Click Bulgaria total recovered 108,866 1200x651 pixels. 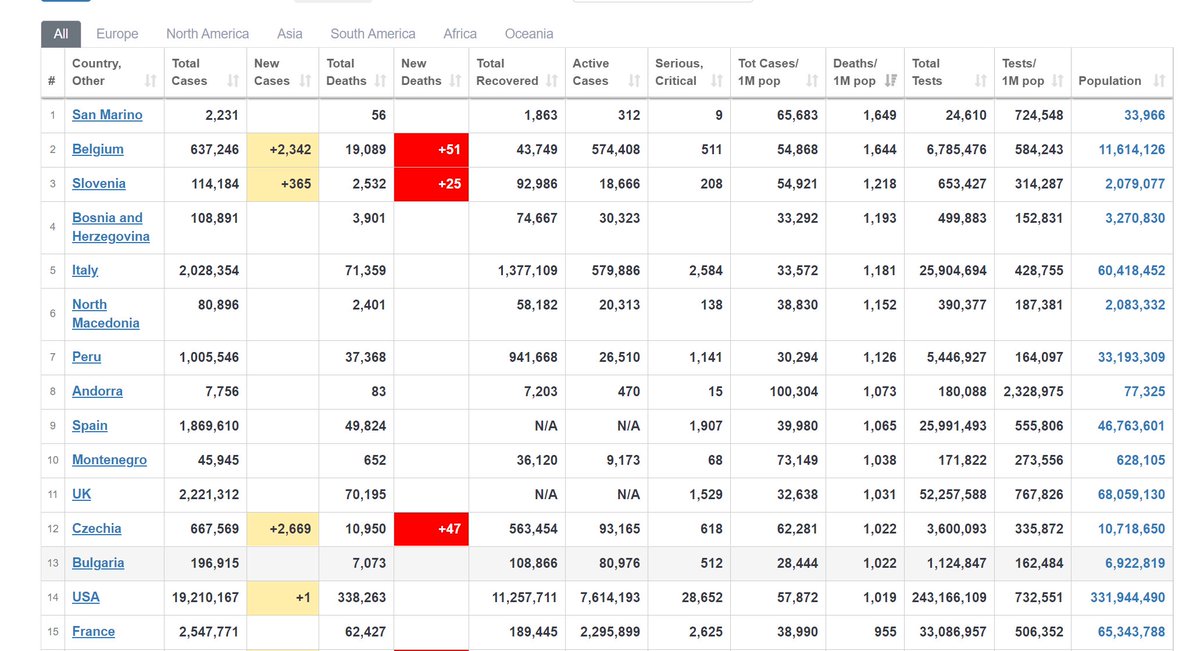(x=532, y=563)
